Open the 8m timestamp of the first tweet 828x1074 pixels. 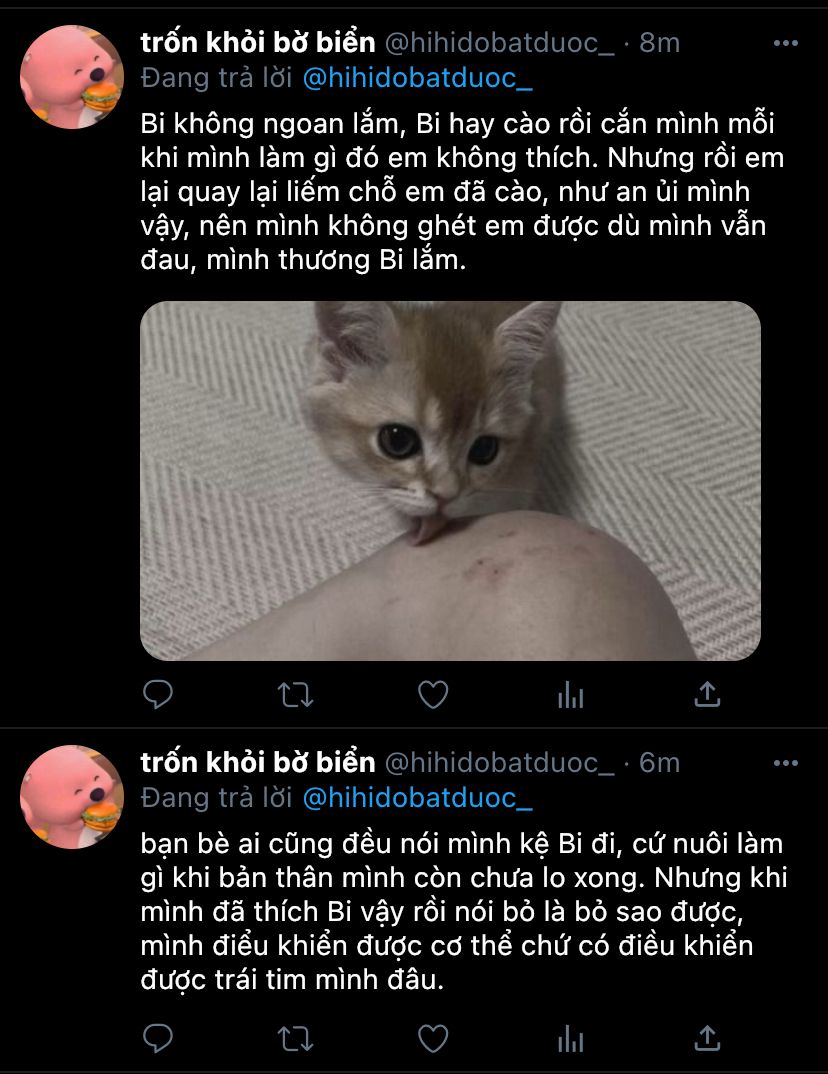tap(660, 43)
